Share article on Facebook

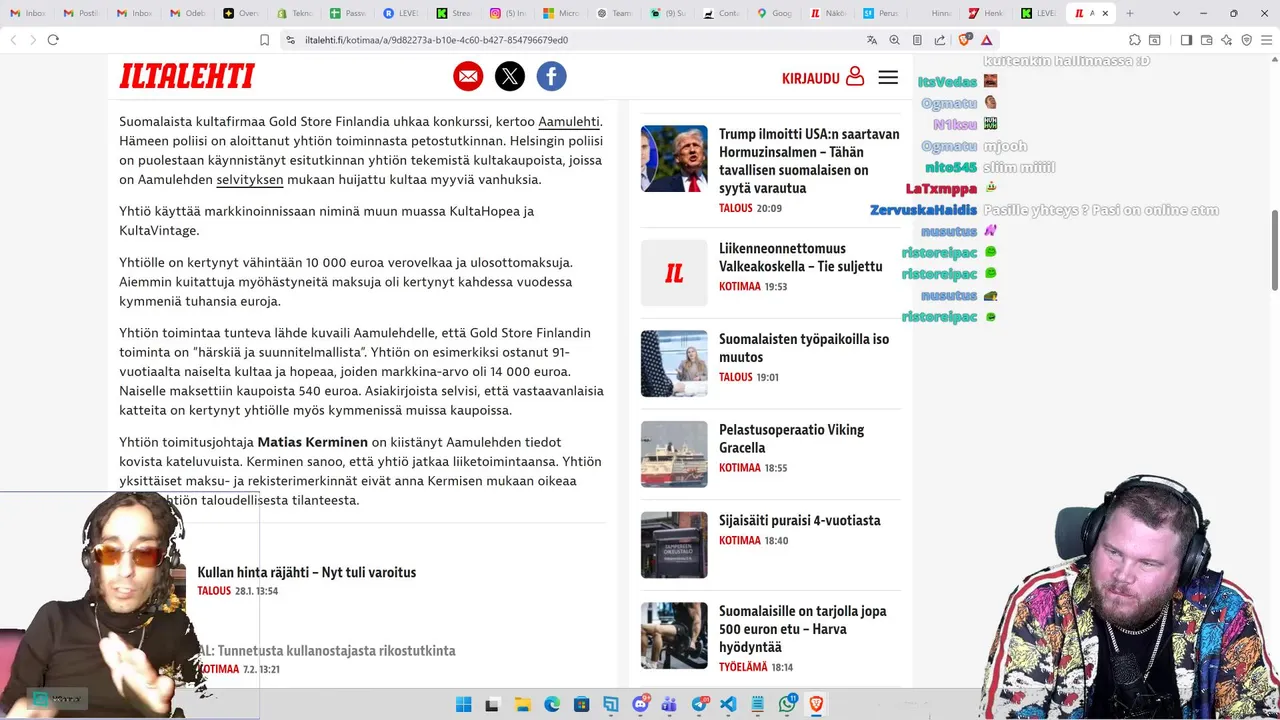pyautogui.click(x=551, y=76)
